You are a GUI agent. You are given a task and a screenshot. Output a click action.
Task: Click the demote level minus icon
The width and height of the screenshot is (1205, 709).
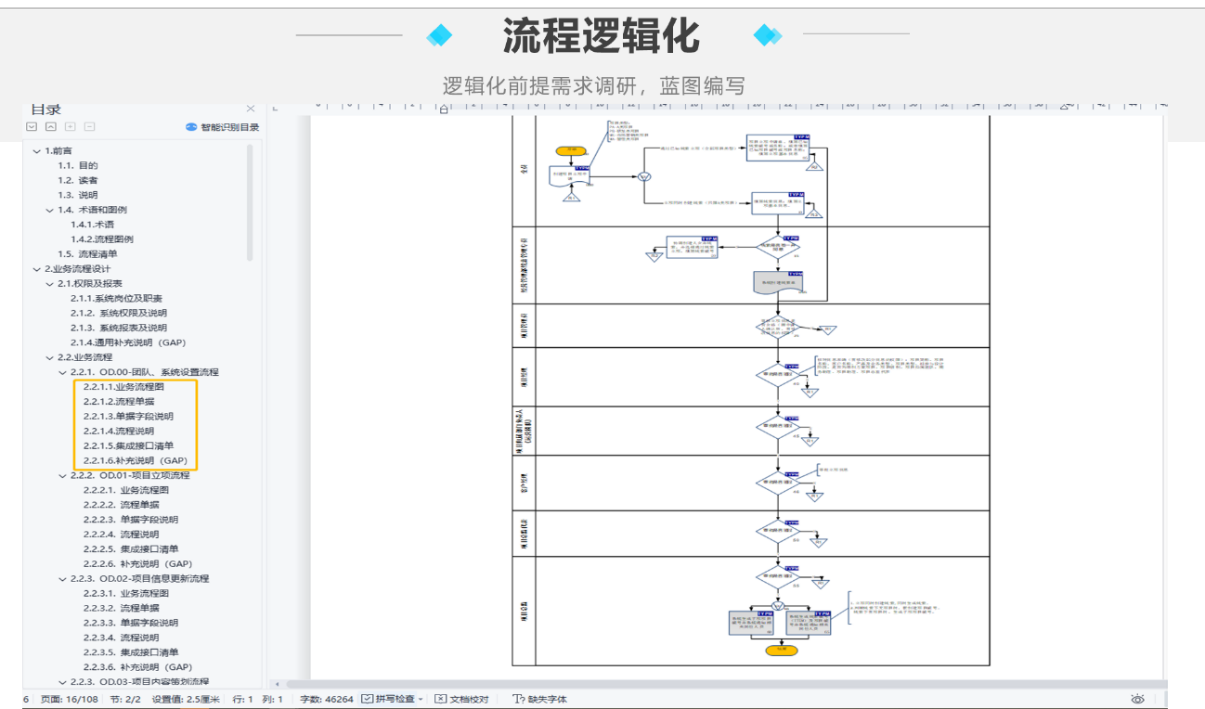click(89, 127)
